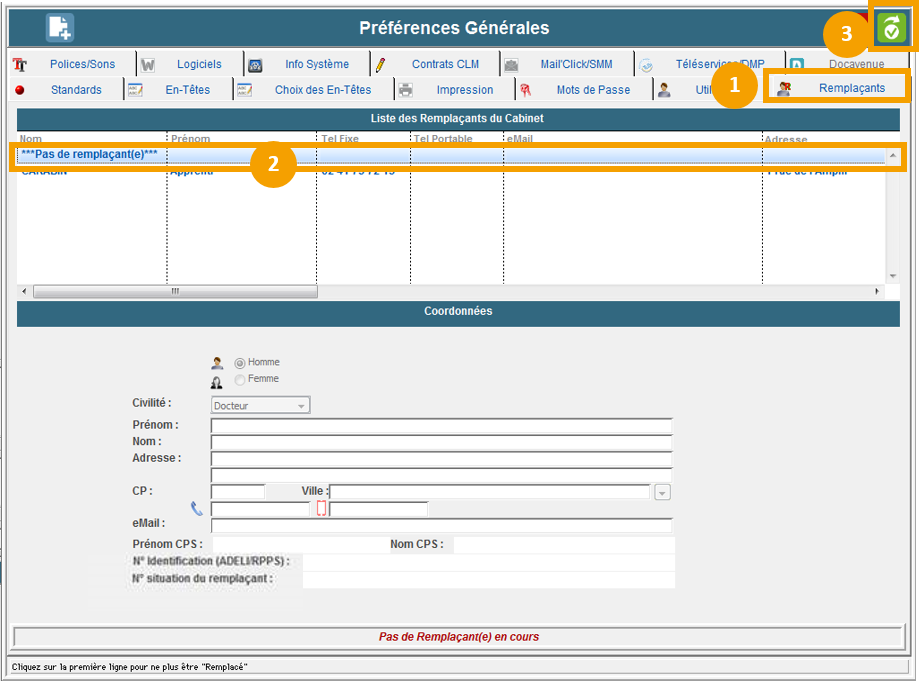The image size is (919, 681).
Task: Click the horizontal scrollbar thumb
Action: point(175,291)
